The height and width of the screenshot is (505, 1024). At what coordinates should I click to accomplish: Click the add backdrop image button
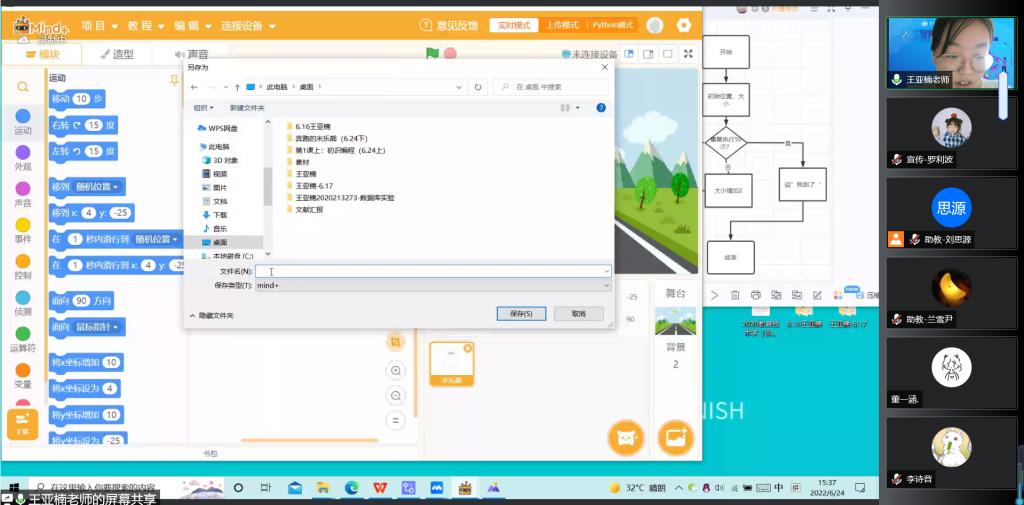point(675,437)
